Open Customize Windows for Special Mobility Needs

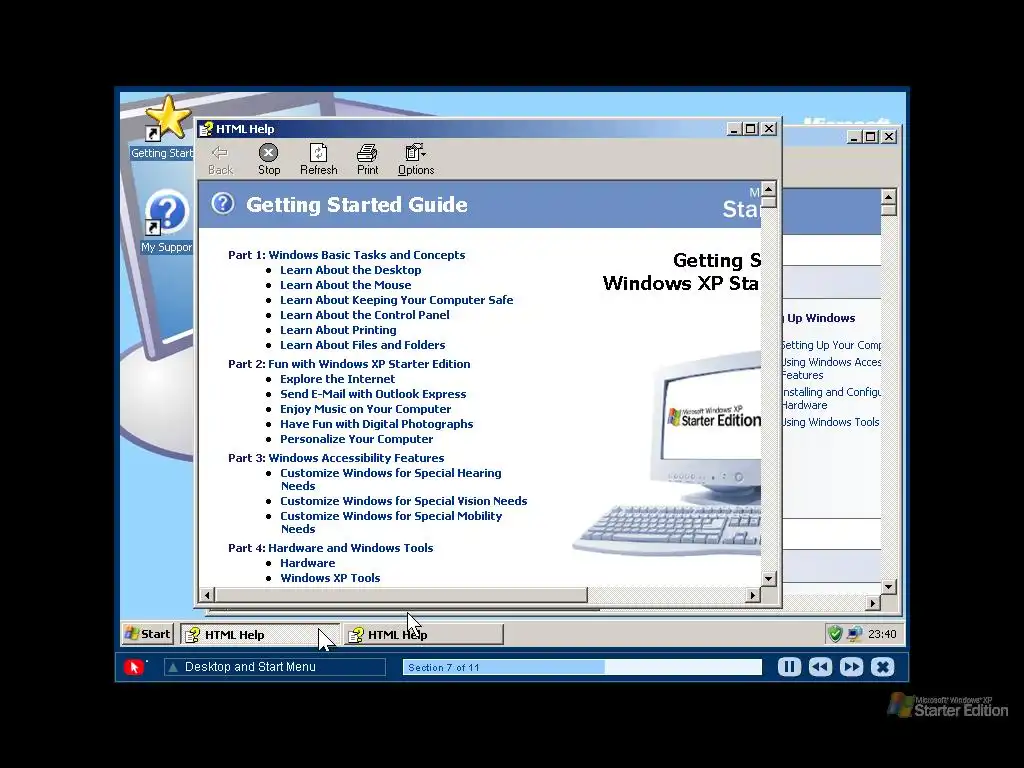[391, 522]
